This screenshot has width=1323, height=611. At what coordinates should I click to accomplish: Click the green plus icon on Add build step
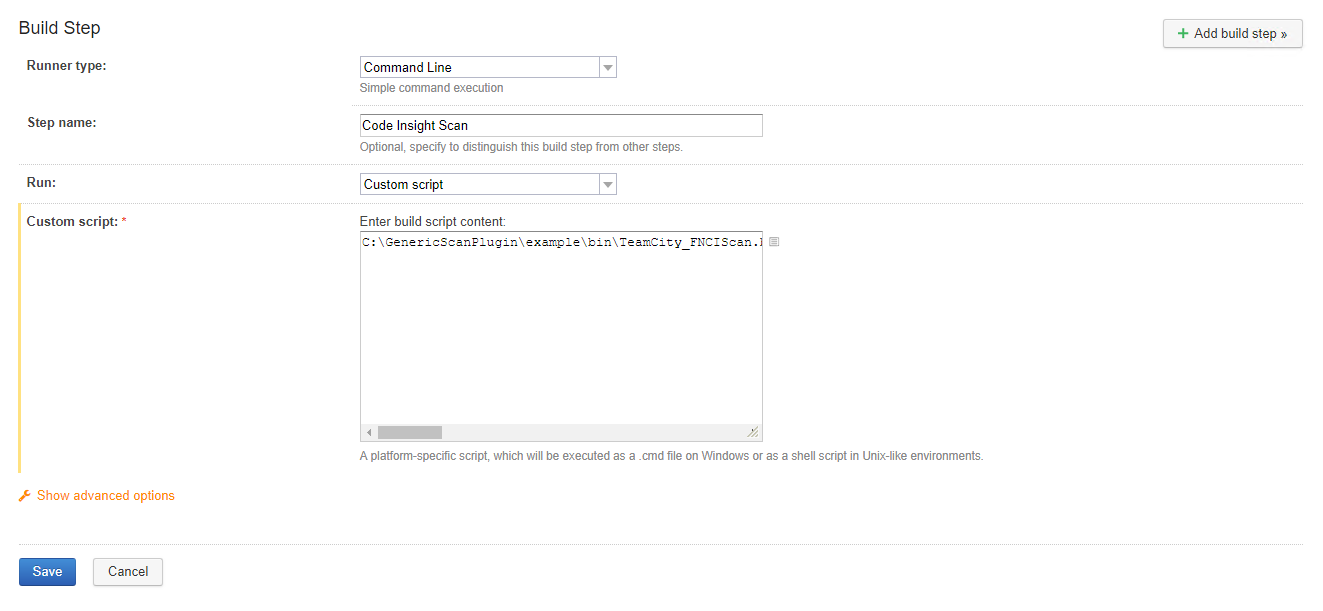click(1183, 33)
